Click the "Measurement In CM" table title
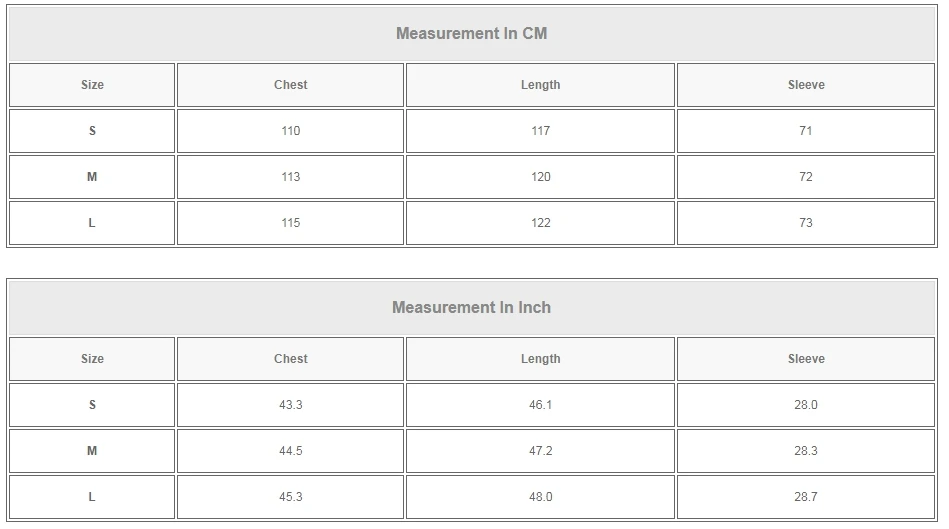The image size is (949, 529). (472, 34)
